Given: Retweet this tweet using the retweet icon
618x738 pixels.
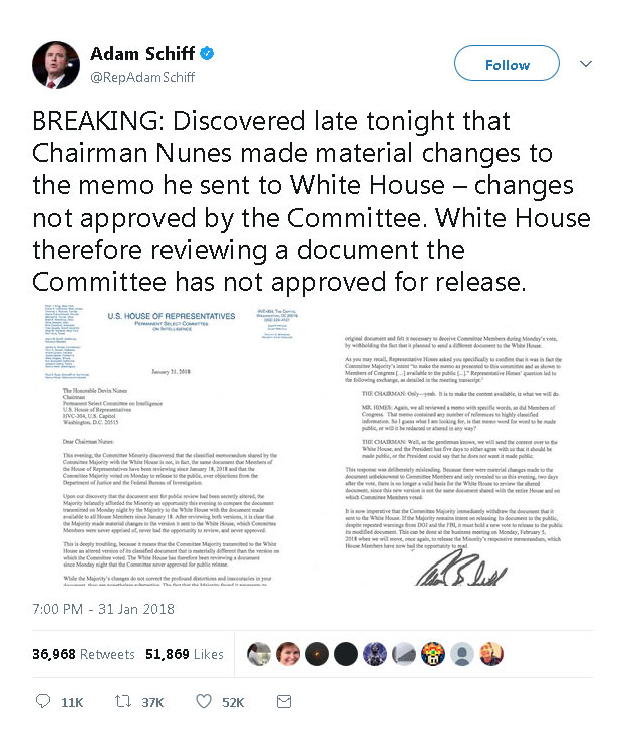Looking at the screenshot, I should click(x=120, y=702).
